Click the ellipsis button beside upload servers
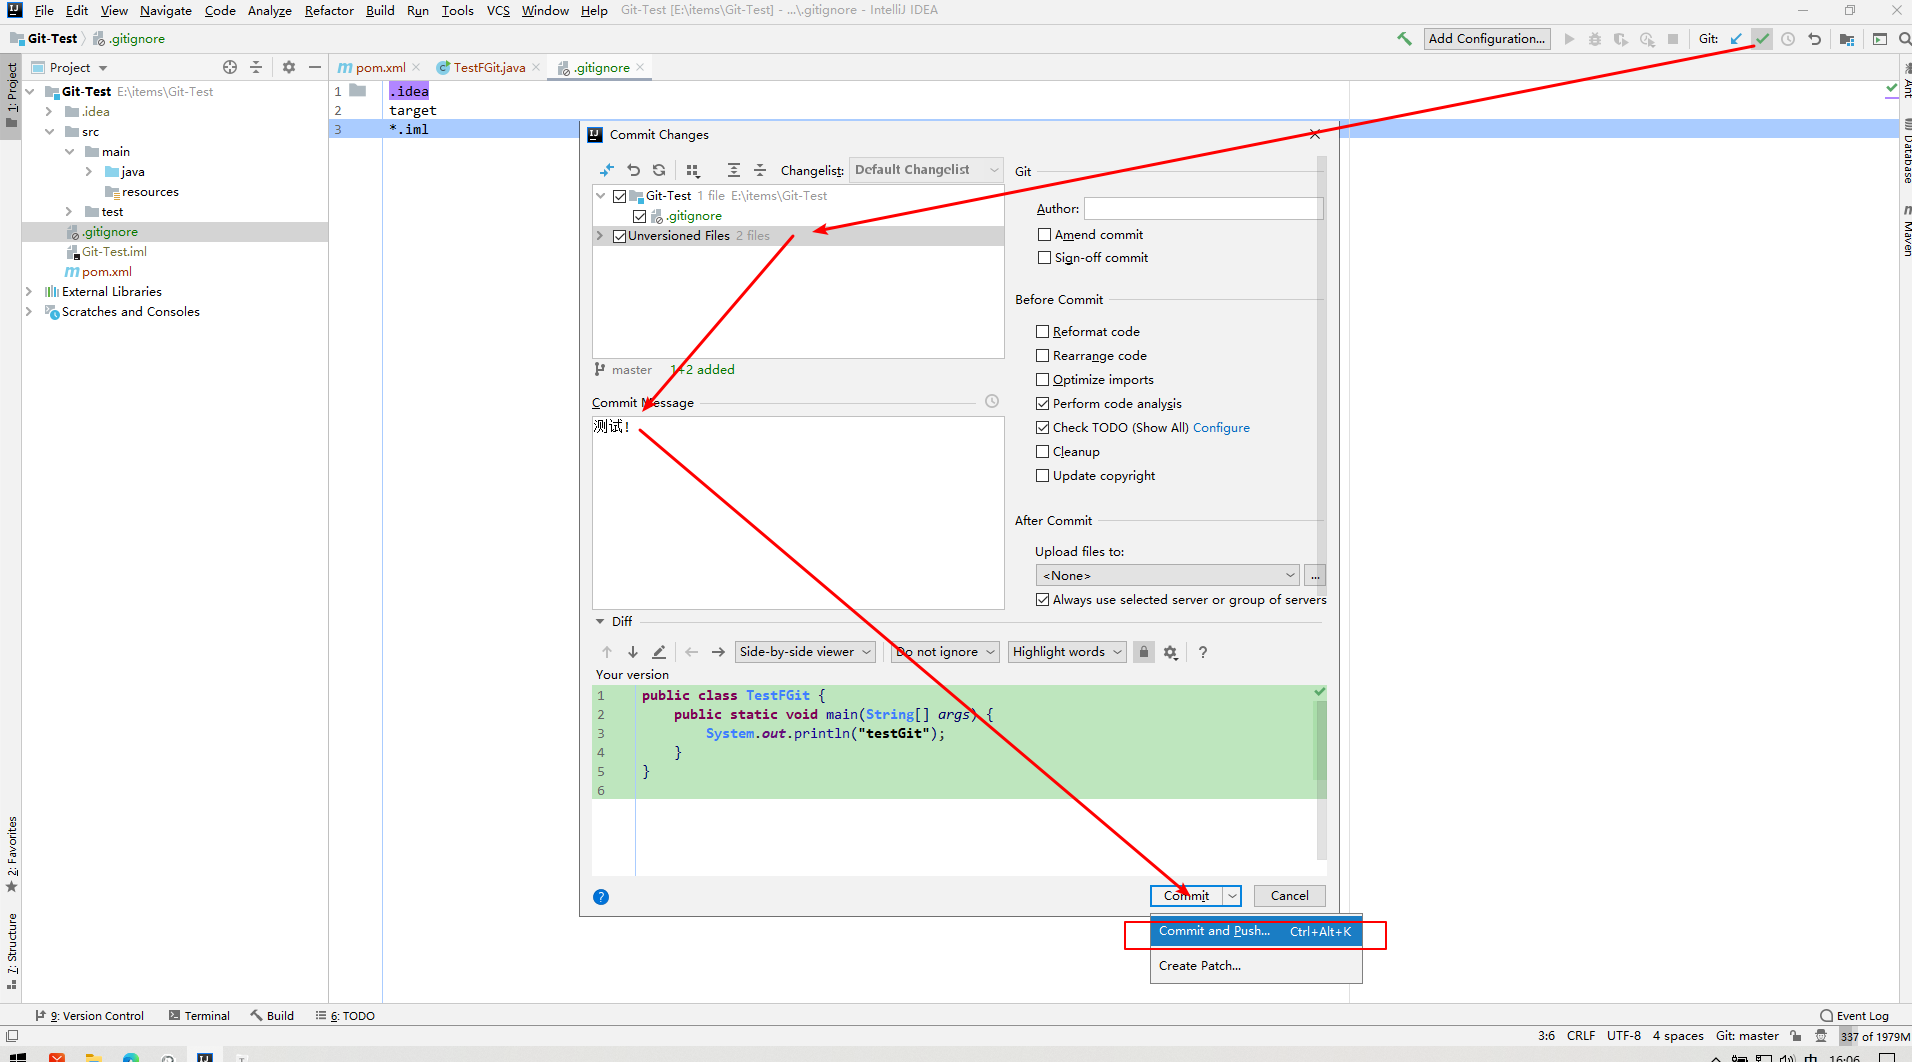The height and width of the screenshot is (1062, 1912). [x=1316, y=576]
